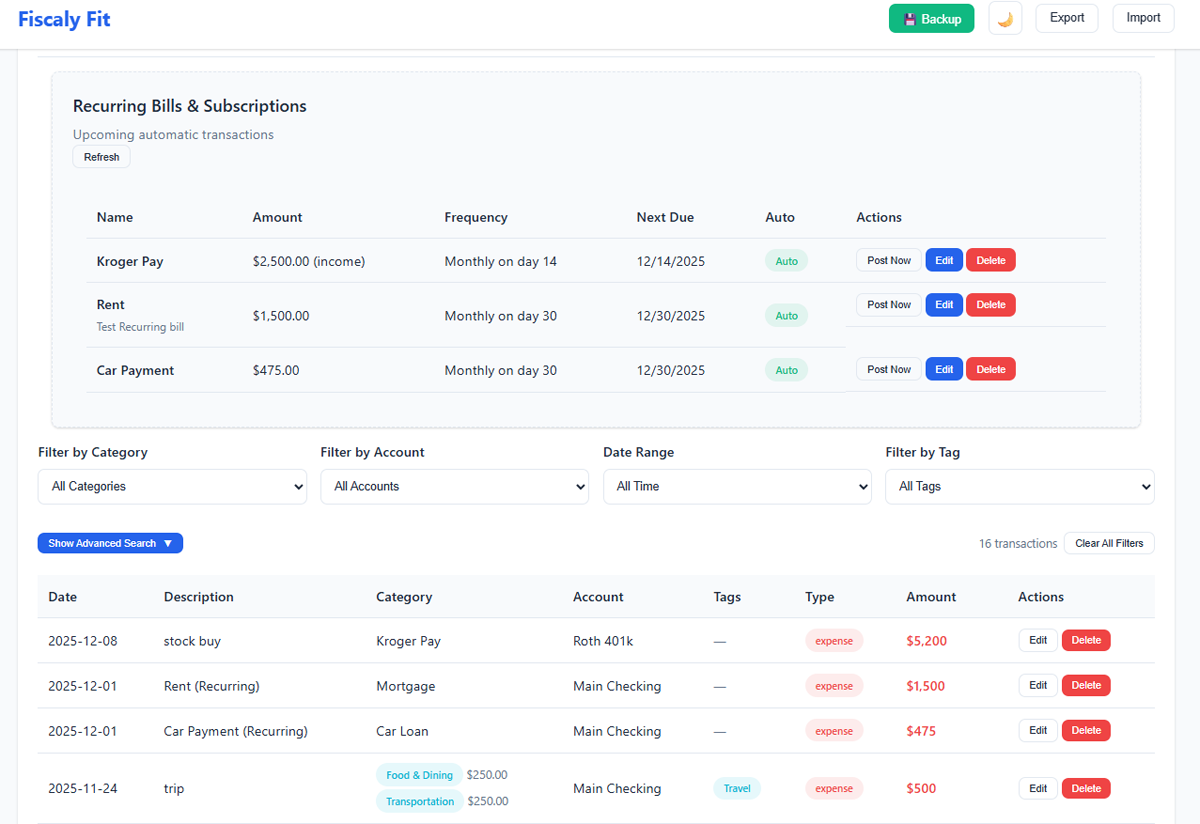The image size is (1200, 824).
Task: Open the Filter by Category dropdown
Action: point(172,486)
